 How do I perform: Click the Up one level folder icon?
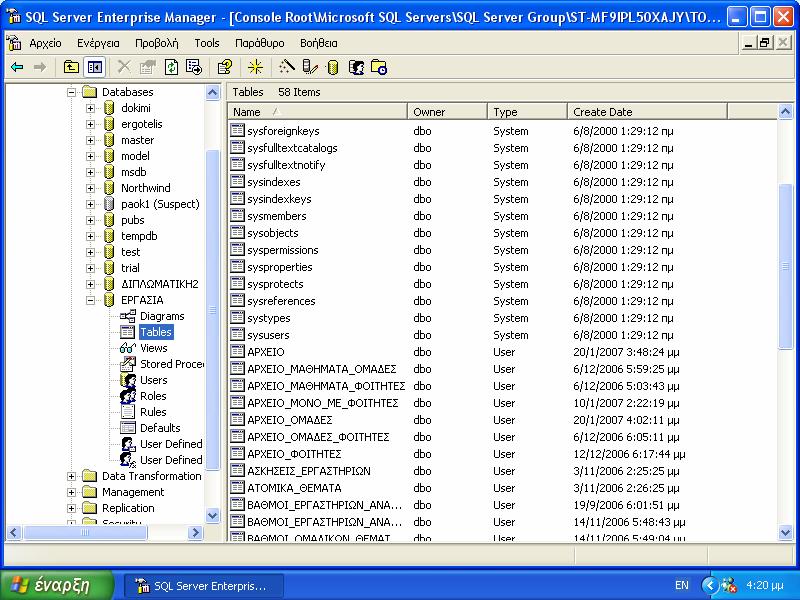[71, 67]
